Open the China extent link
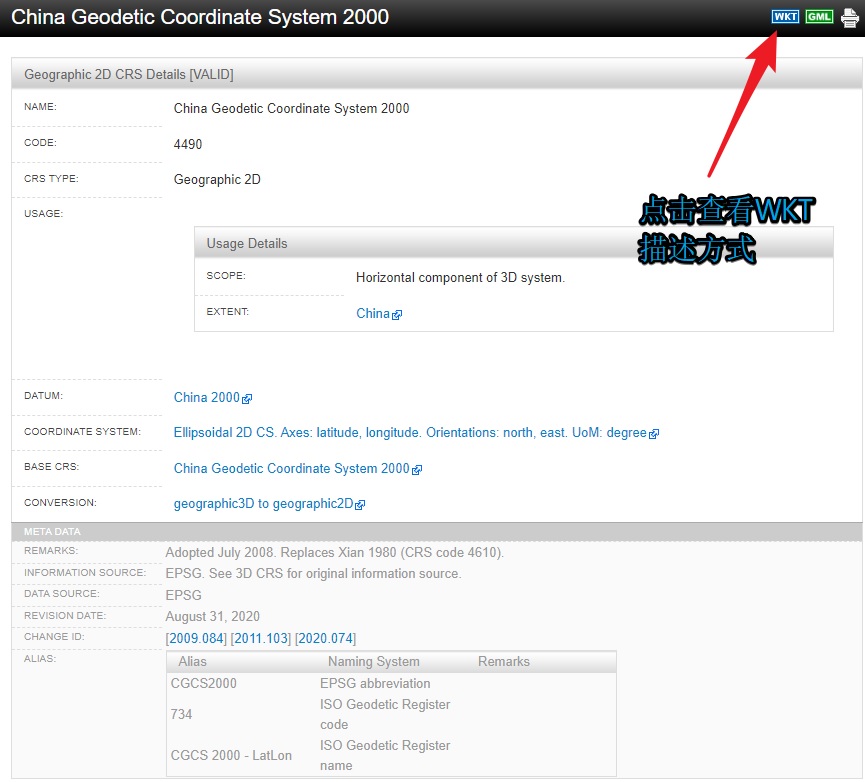 coord(373,313)
